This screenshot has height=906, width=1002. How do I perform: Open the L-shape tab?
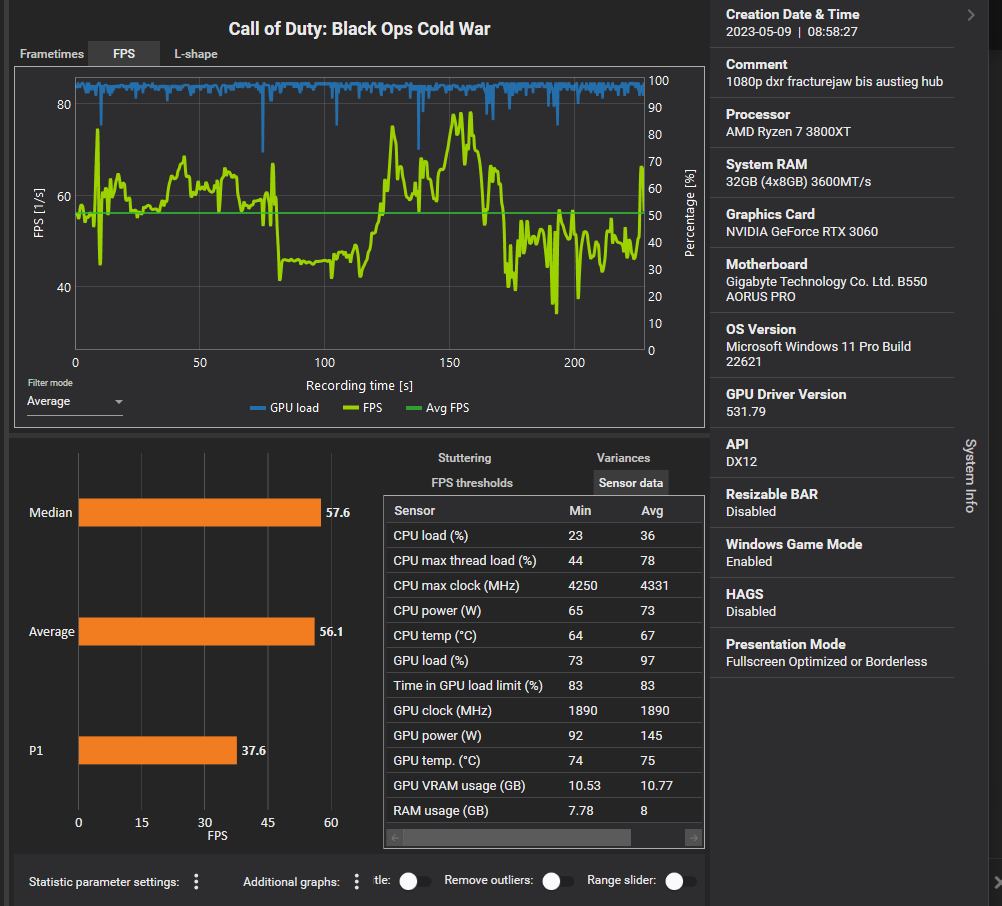196,54
